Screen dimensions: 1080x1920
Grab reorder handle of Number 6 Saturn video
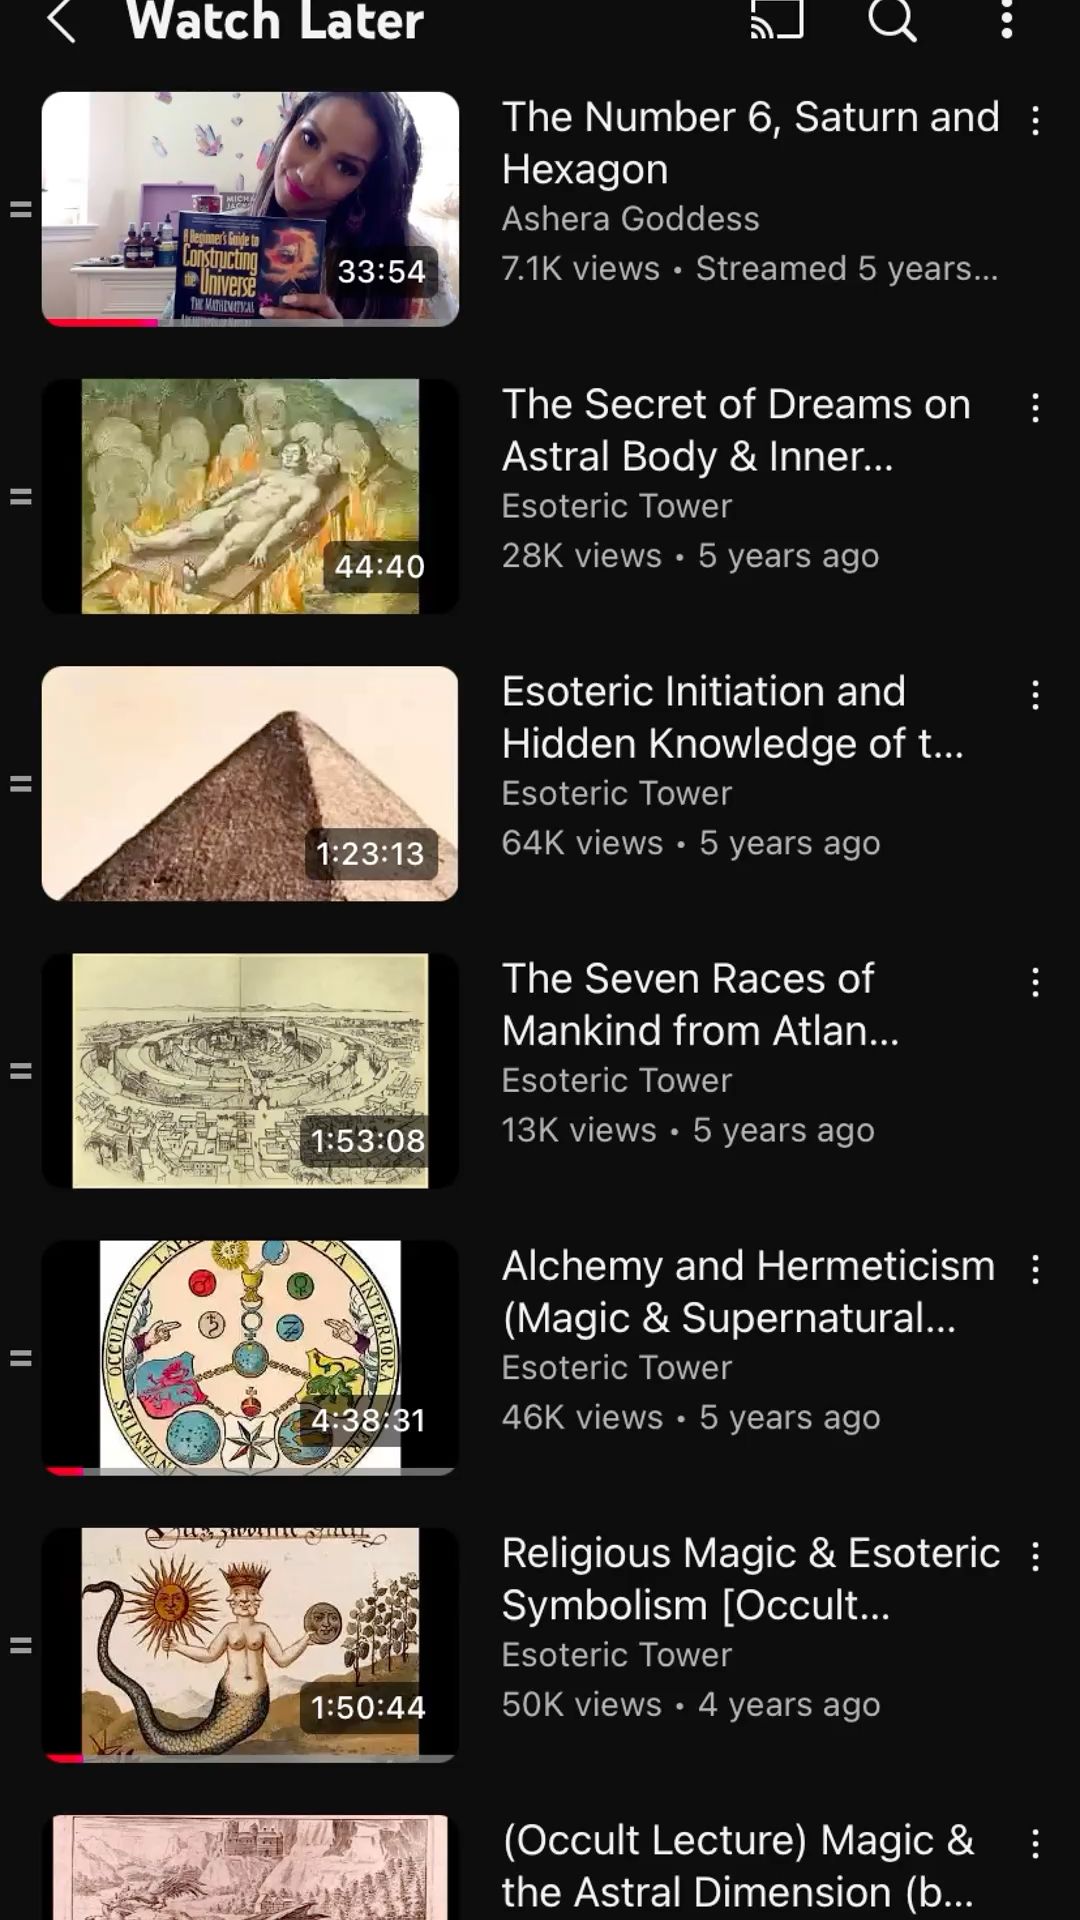tap(21, 209)
